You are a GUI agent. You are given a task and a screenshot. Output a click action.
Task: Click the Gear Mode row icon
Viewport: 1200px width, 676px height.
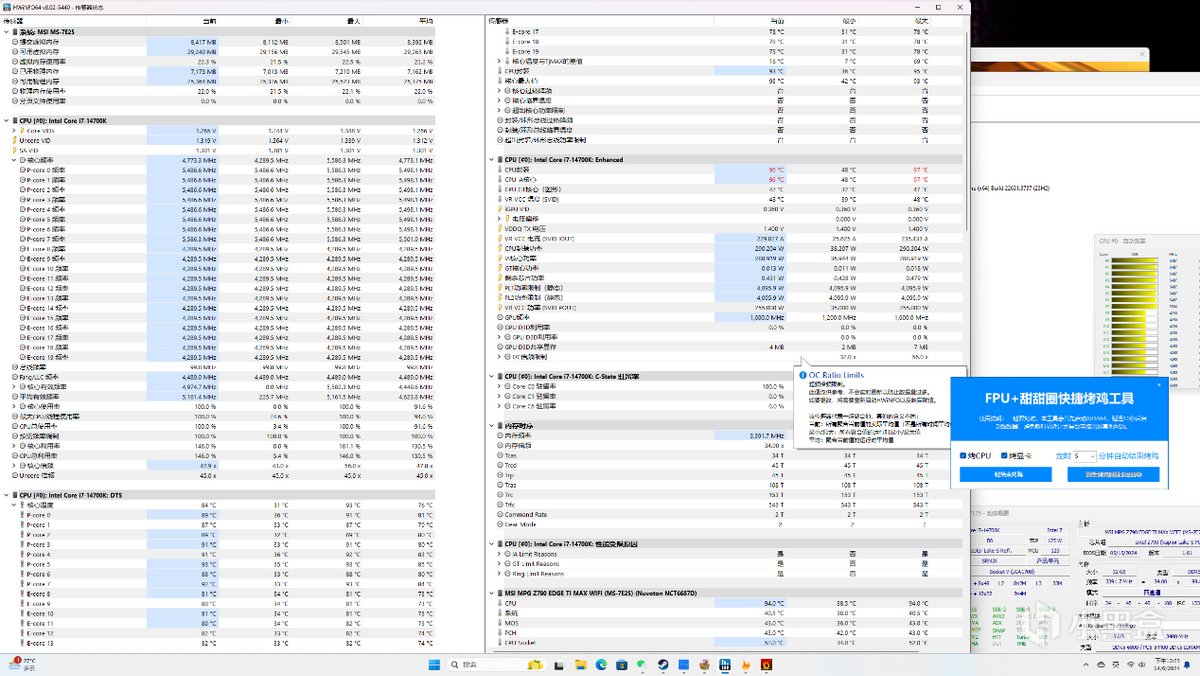pos(498,524)
